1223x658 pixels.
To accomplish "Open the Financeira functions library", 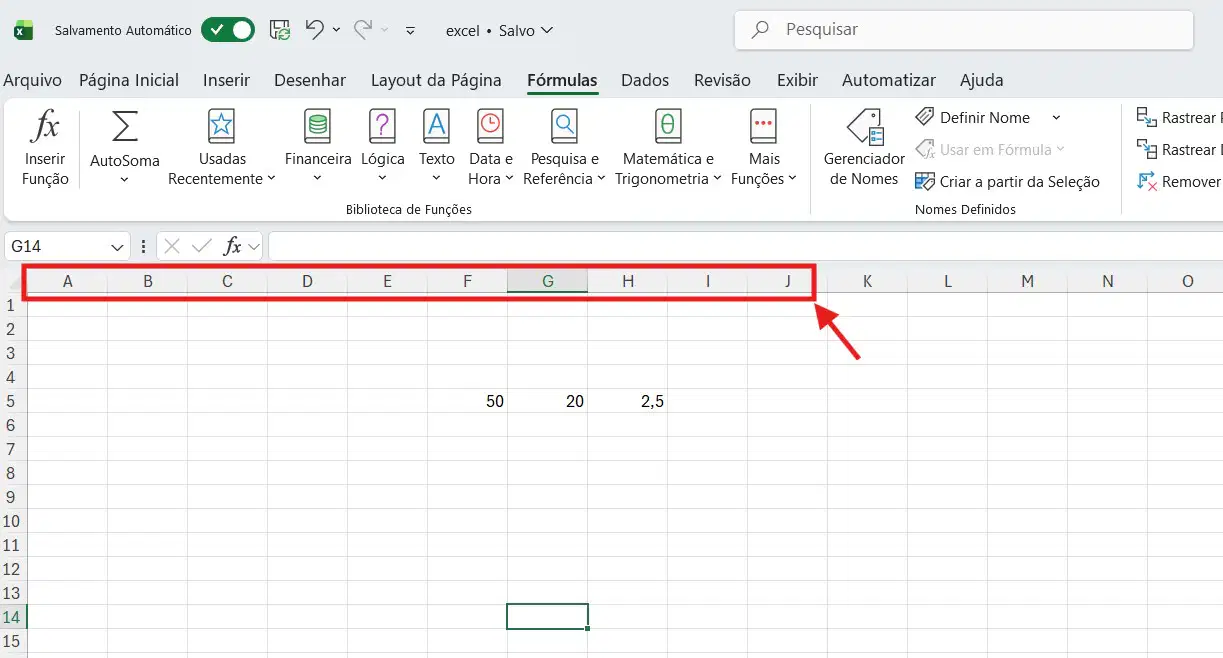I will point(318,148).
